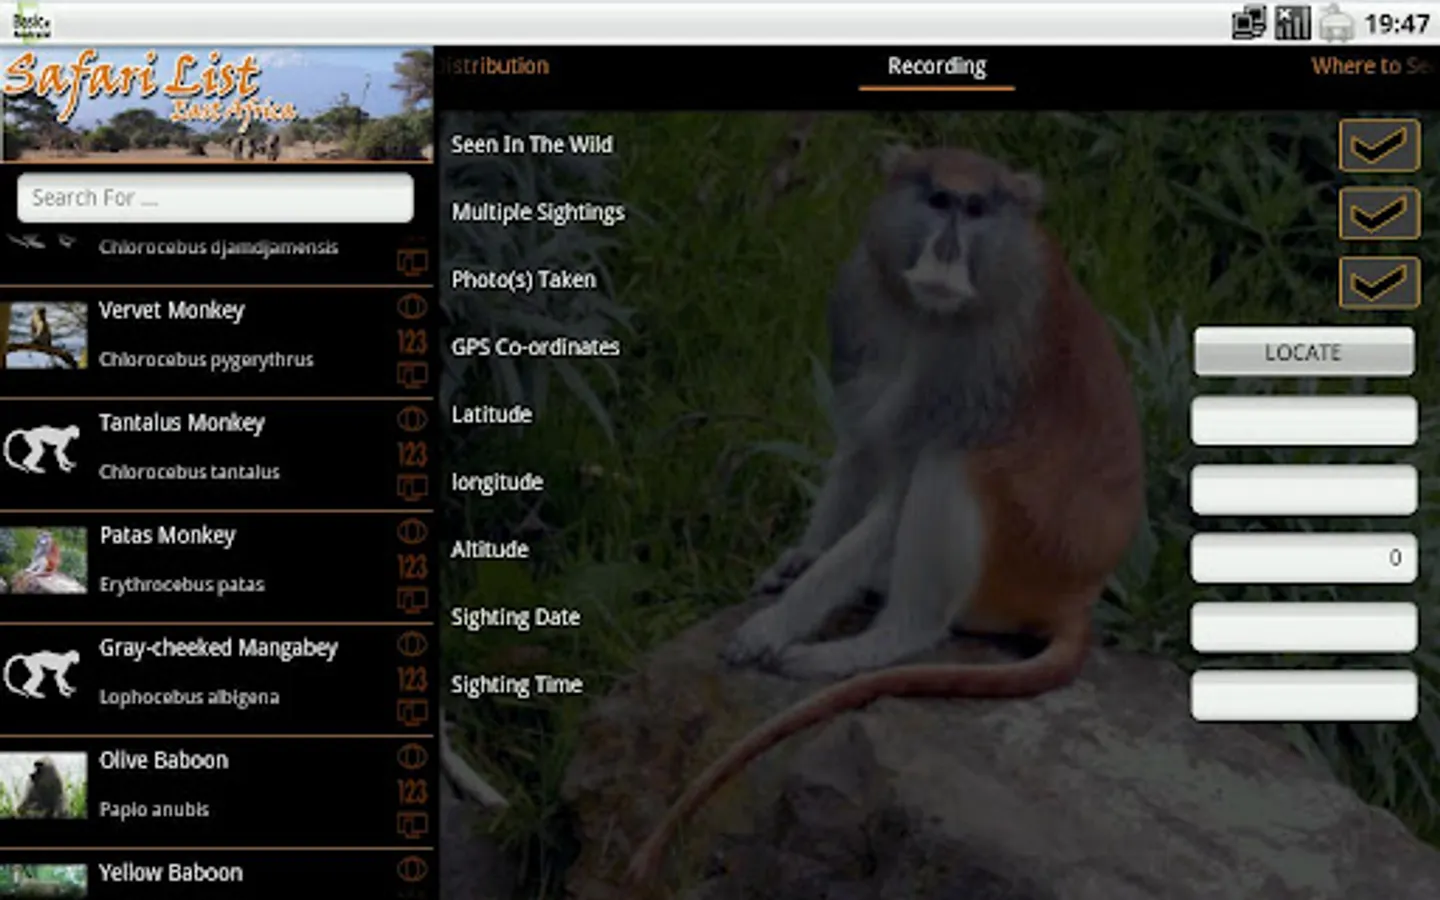This screenshot has height=900, width=1440.
Task: Open the Tantalus Monkey silhouette thumbnail
Action: click(x=43, y=449)
